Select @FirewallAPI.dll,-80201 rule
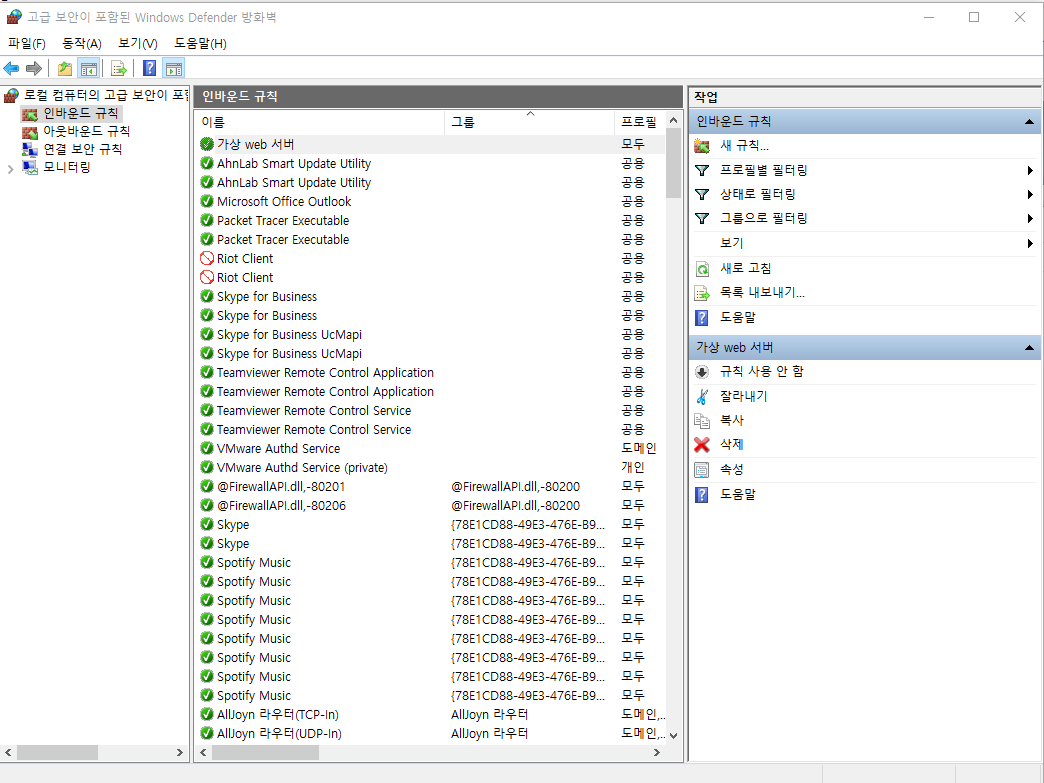Viewport: 1044px width, 783px height. pos(431,487)
